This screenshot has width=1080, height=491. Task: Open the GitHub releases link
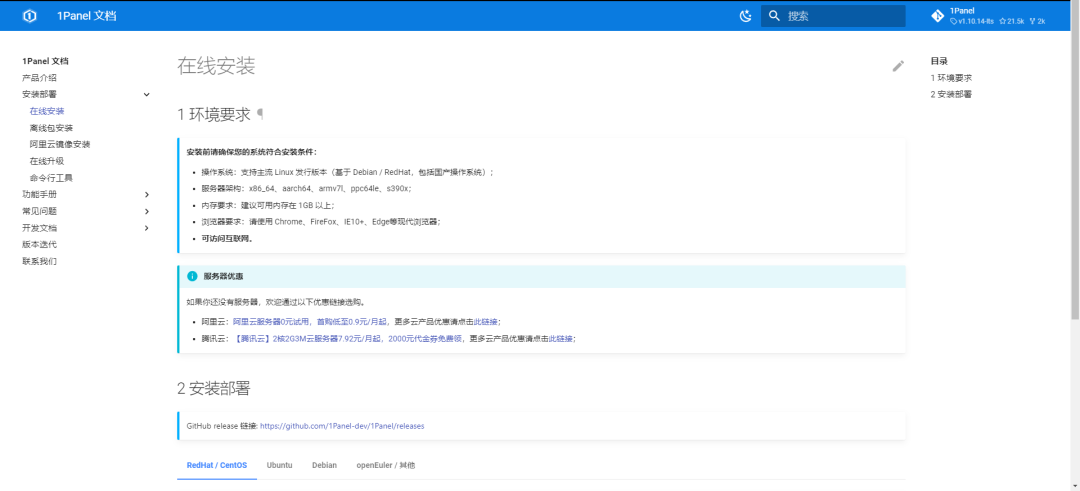(342, 426)
